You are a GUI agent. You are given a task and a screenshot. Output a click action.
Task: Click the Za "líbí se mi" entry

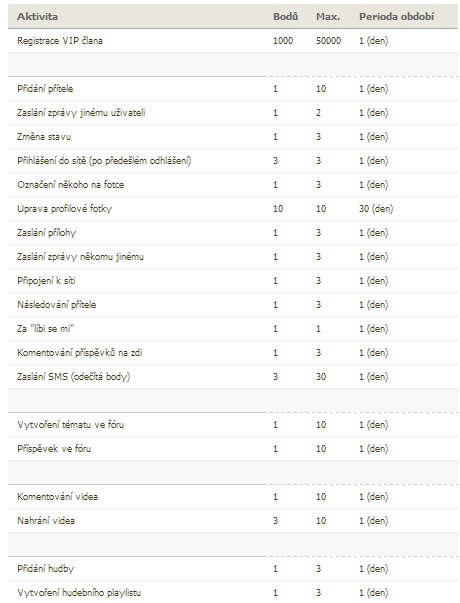tap(45, 329)
